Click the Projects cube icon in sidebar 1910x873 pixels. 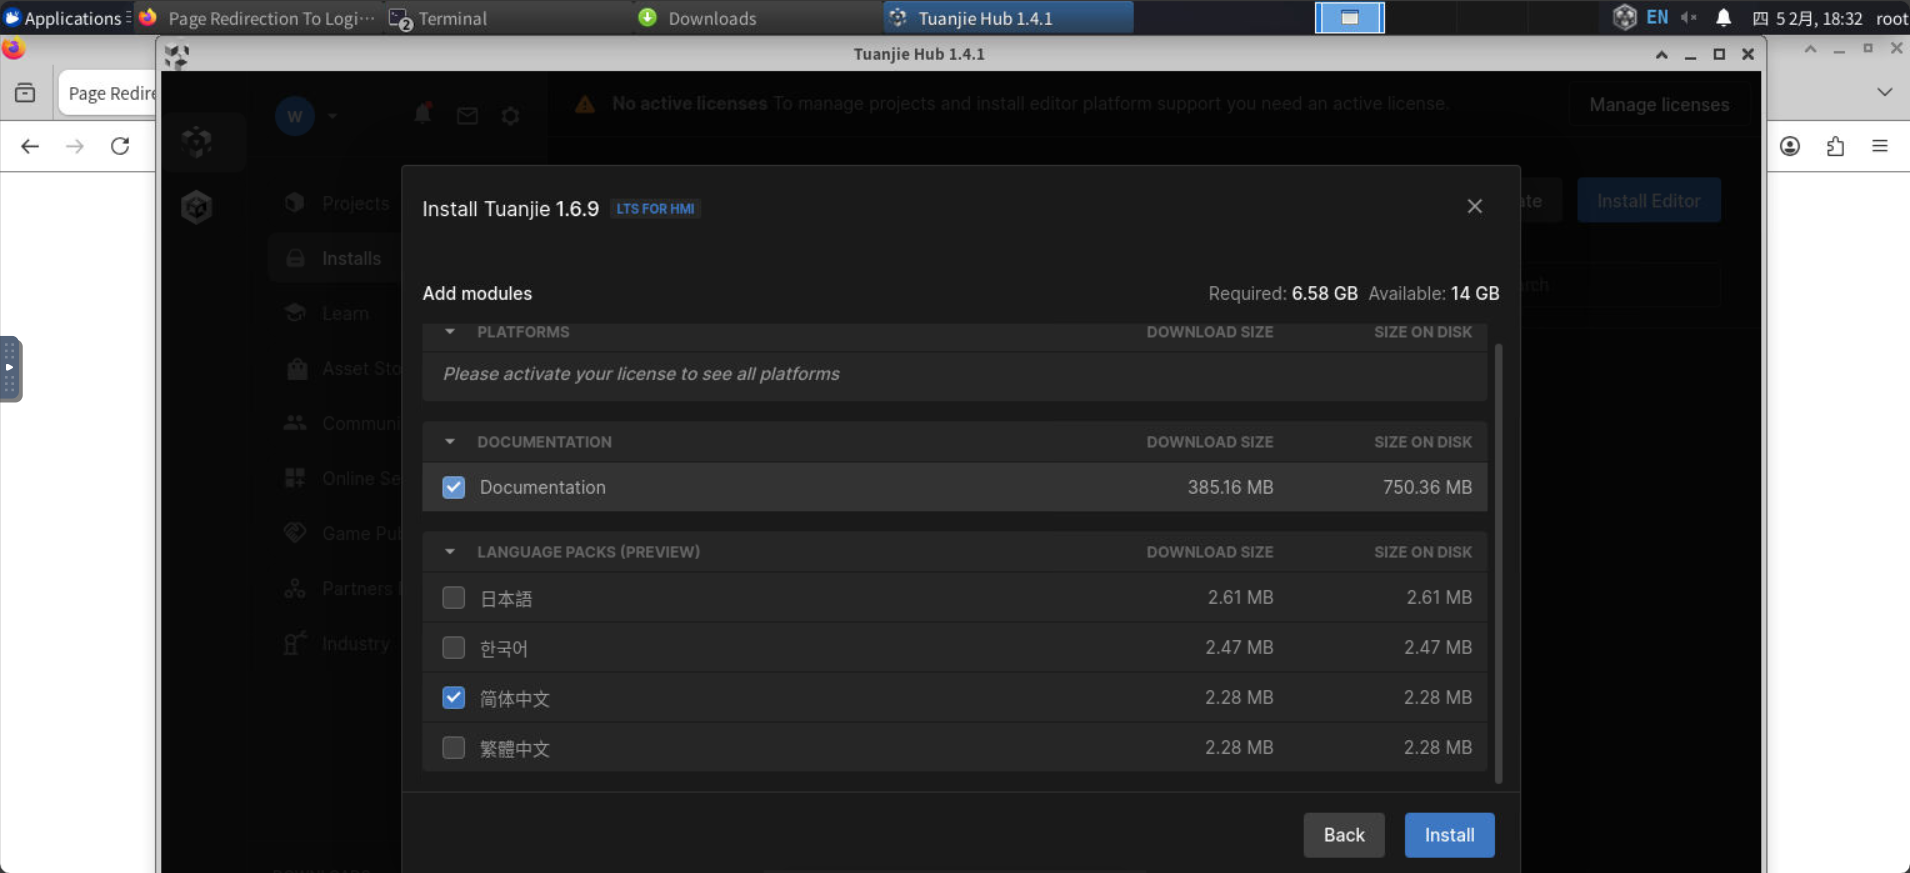pos(294,203)
